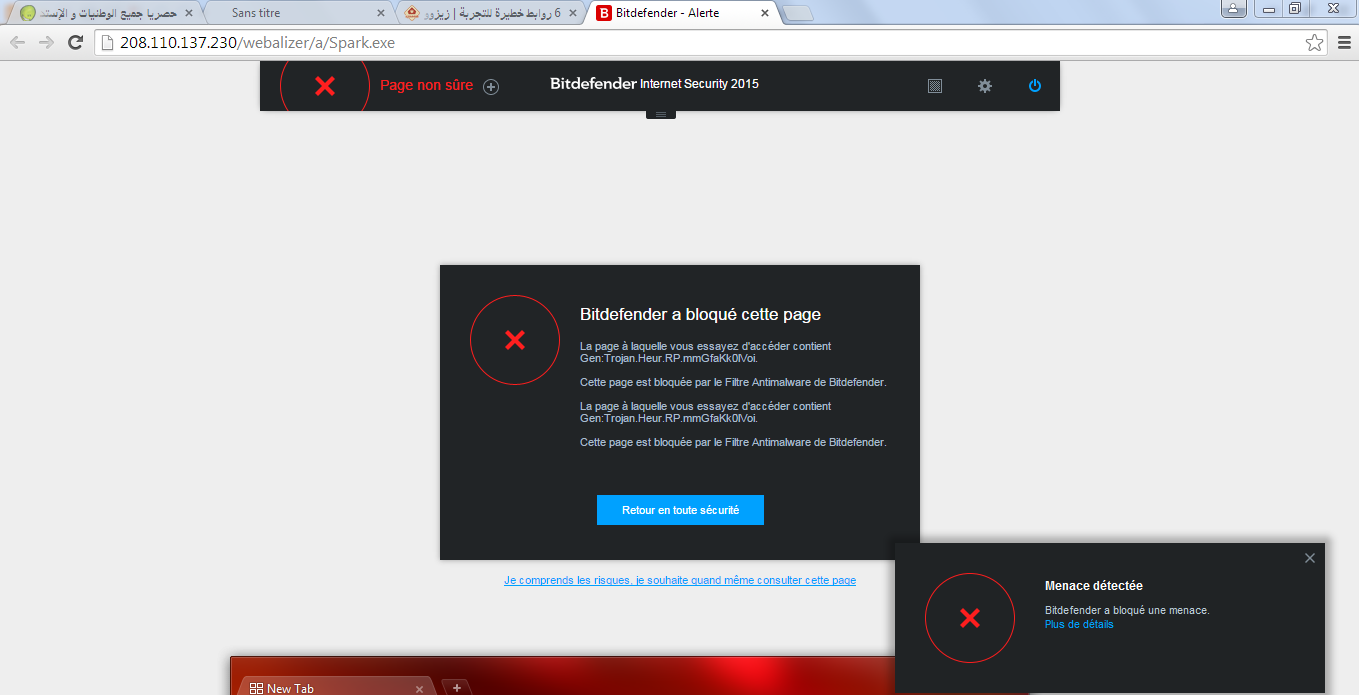
Task: Reload the page in Chrome
Action: pos(75,42)
